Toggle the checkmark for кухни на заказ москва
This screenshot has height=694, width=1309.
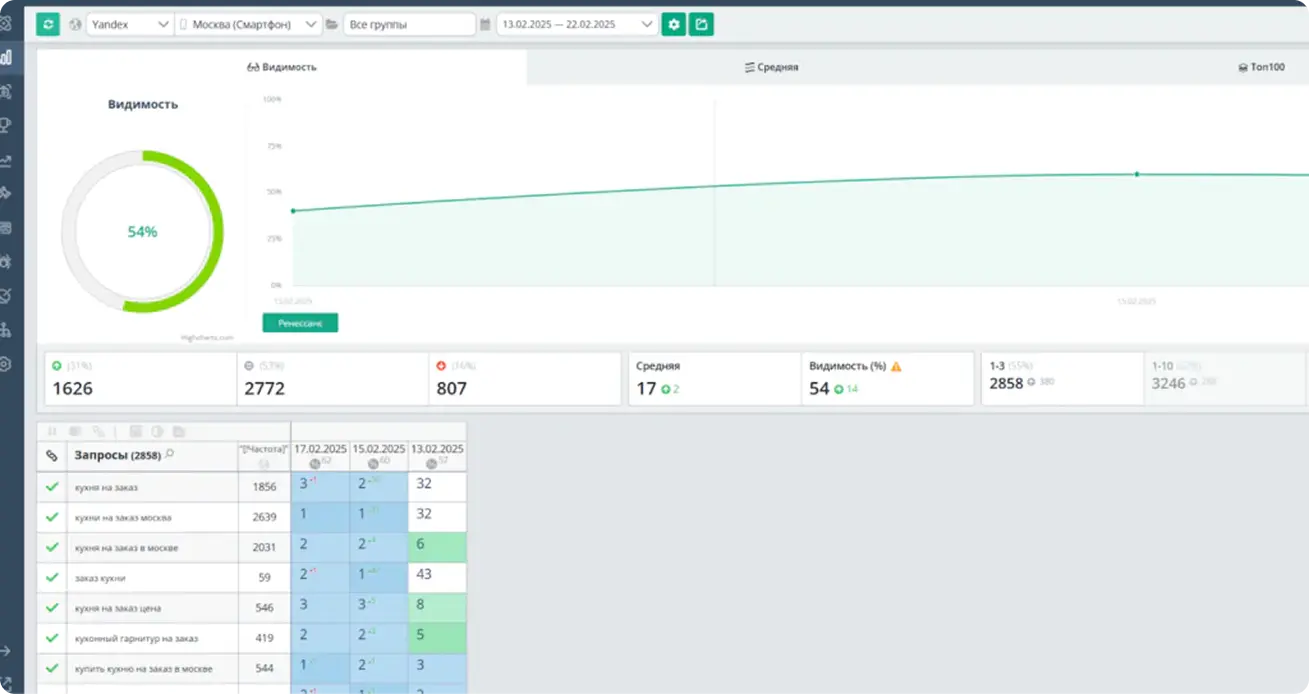click(52, 518)
